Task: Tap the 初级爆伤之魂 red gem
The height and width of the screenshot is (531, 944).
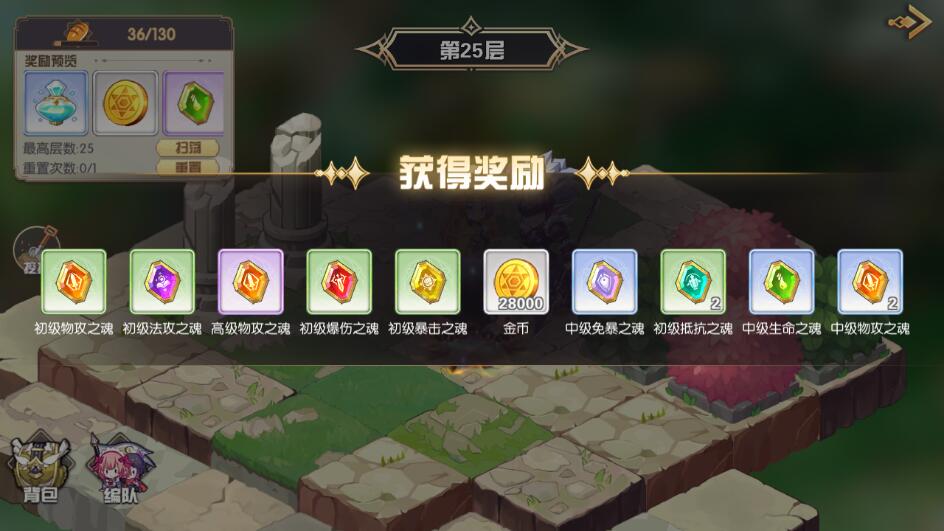Action: [339, 282]
